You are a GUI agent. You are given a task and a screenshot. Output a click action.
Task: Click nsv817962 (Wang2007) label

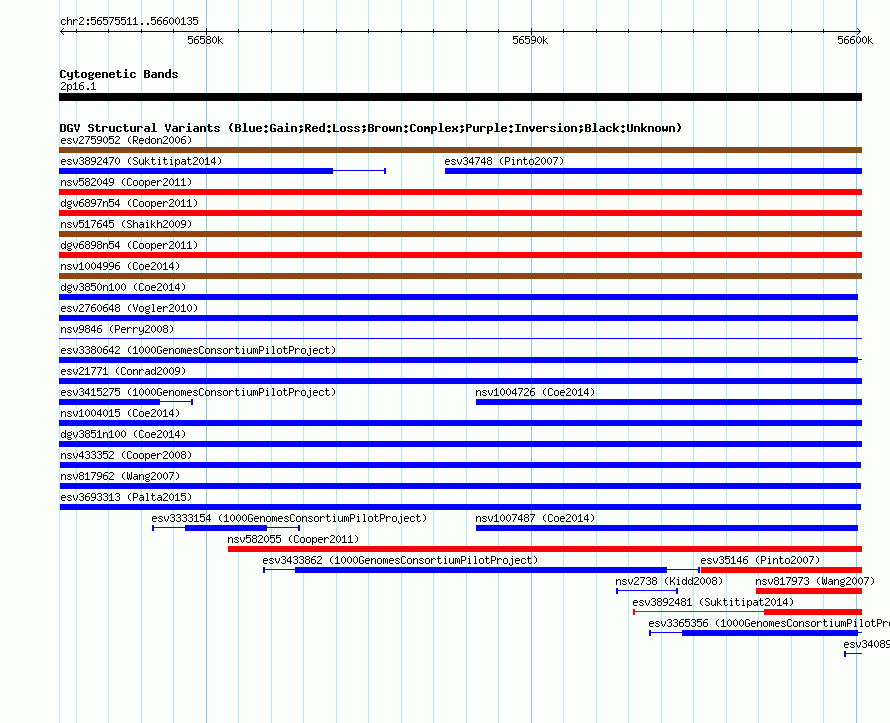[120, 476]
